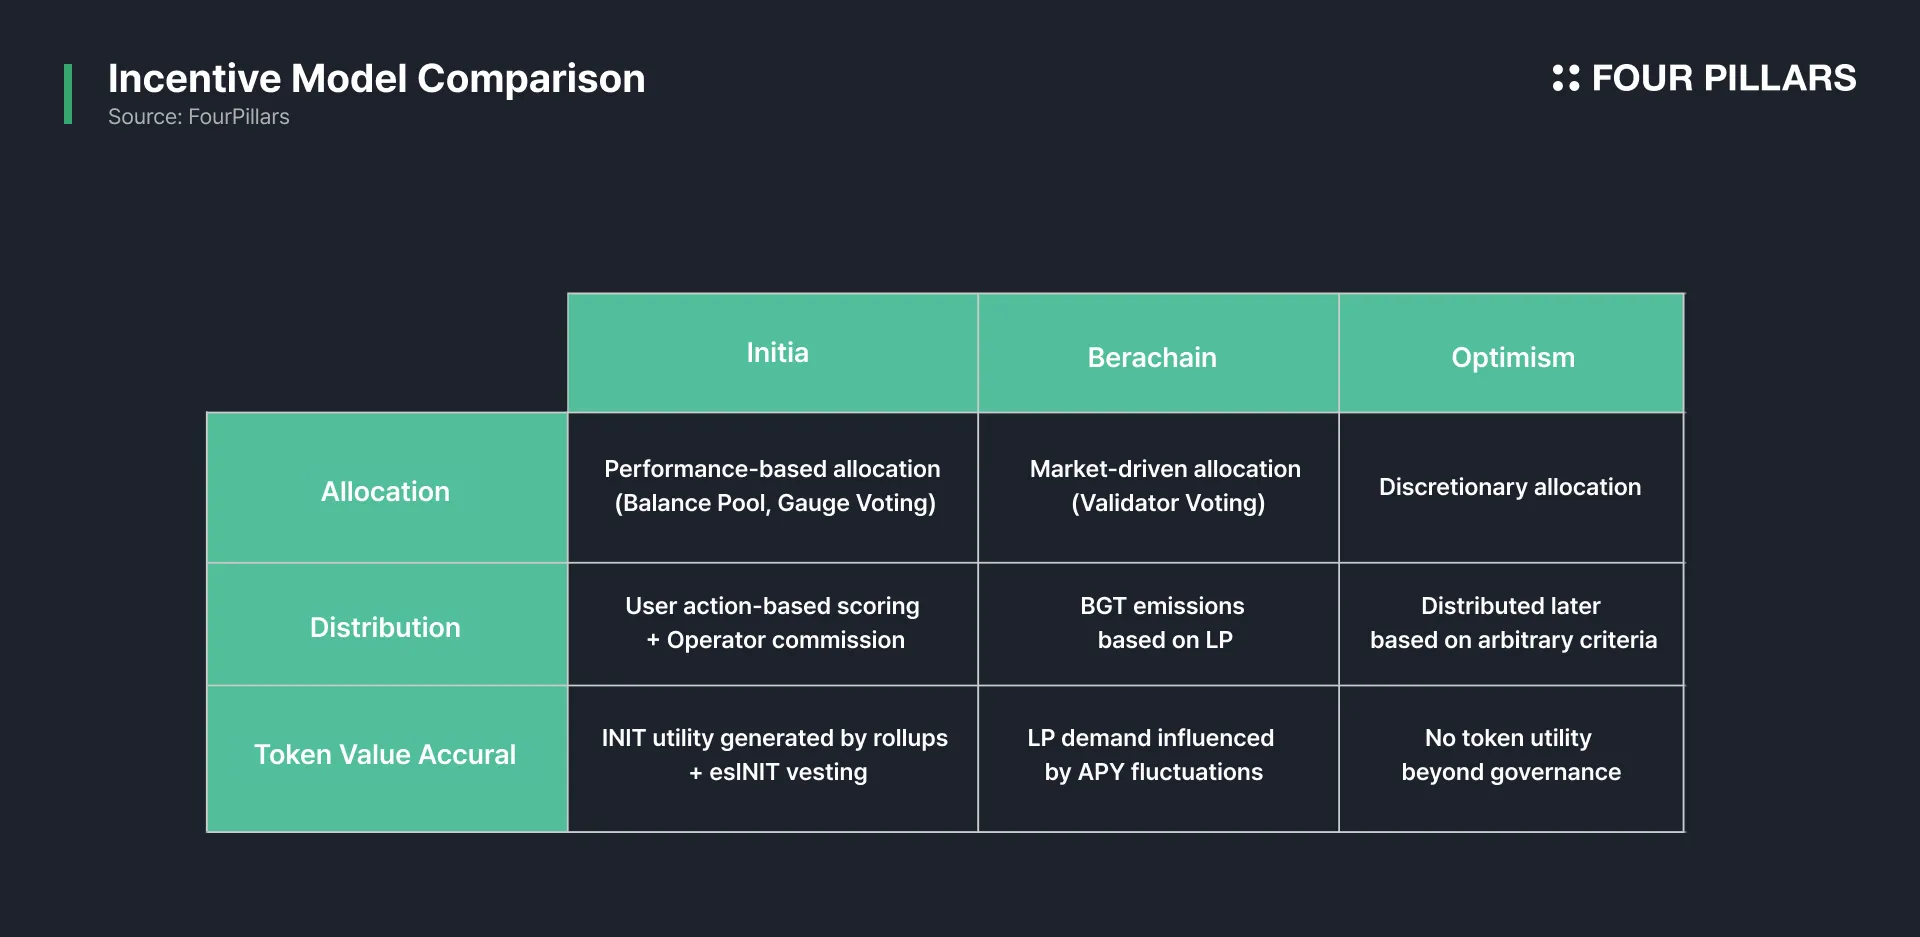The height and width of the screenshot is (937, 1920).
Task: Click the Distribution row header
Action: (x=385, y=627)
